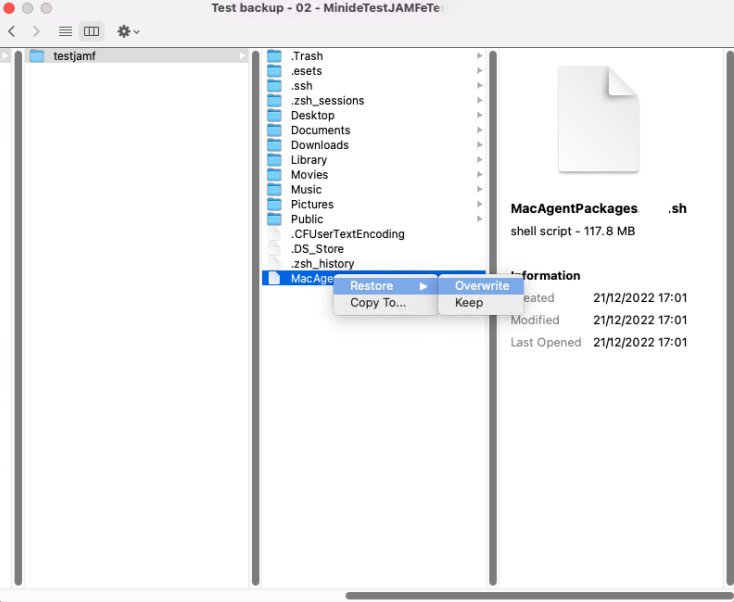Screen dimensions: 734x602
Task: Click the large shell script preview icon
Action: coord(599,119)
